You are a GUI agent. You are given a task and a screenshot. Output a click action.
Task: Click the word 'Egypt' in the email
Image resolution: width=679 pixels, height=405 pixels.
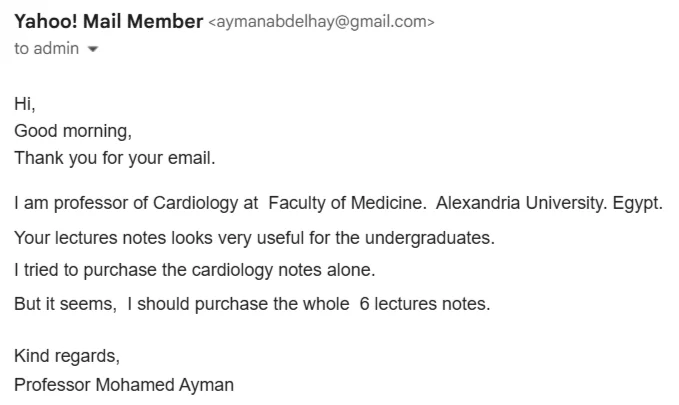tap(635, 203)
